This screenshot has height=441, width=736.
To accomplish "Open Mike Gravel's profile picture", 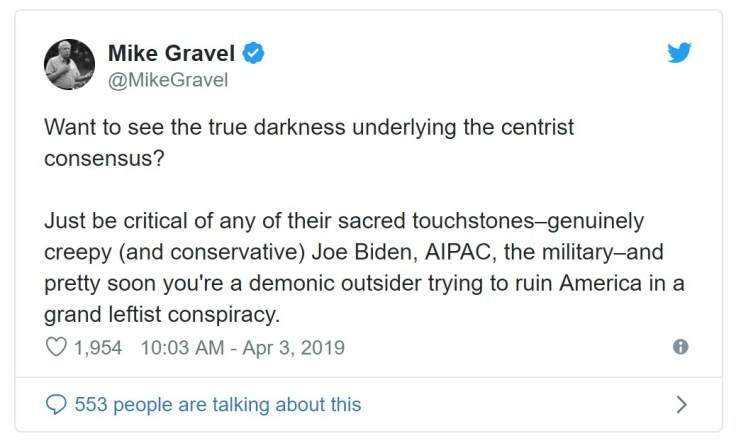I will click(70, 64).
